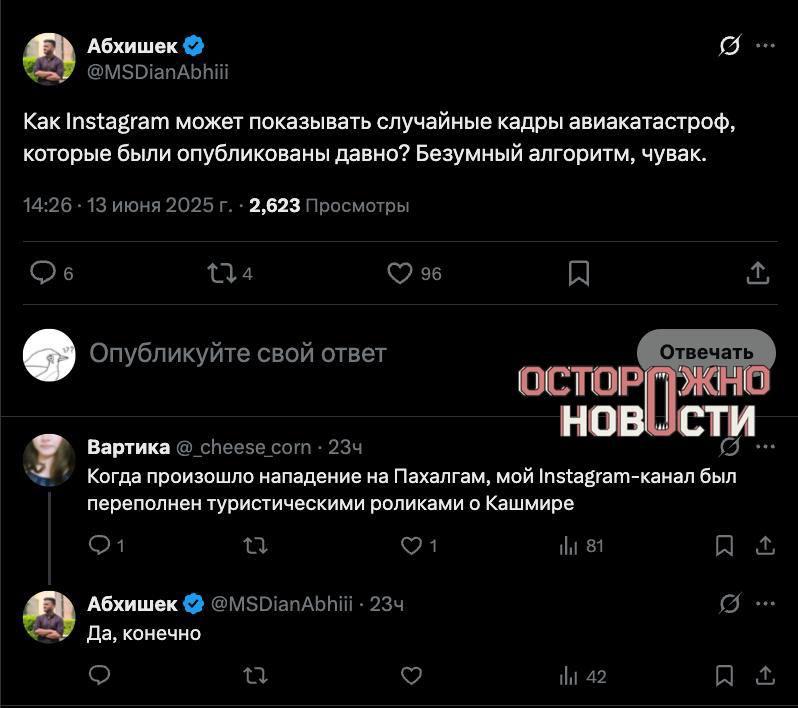Screen dimensions: 798x708
Task: Click the Ответить button
Action: coord(706,352)
